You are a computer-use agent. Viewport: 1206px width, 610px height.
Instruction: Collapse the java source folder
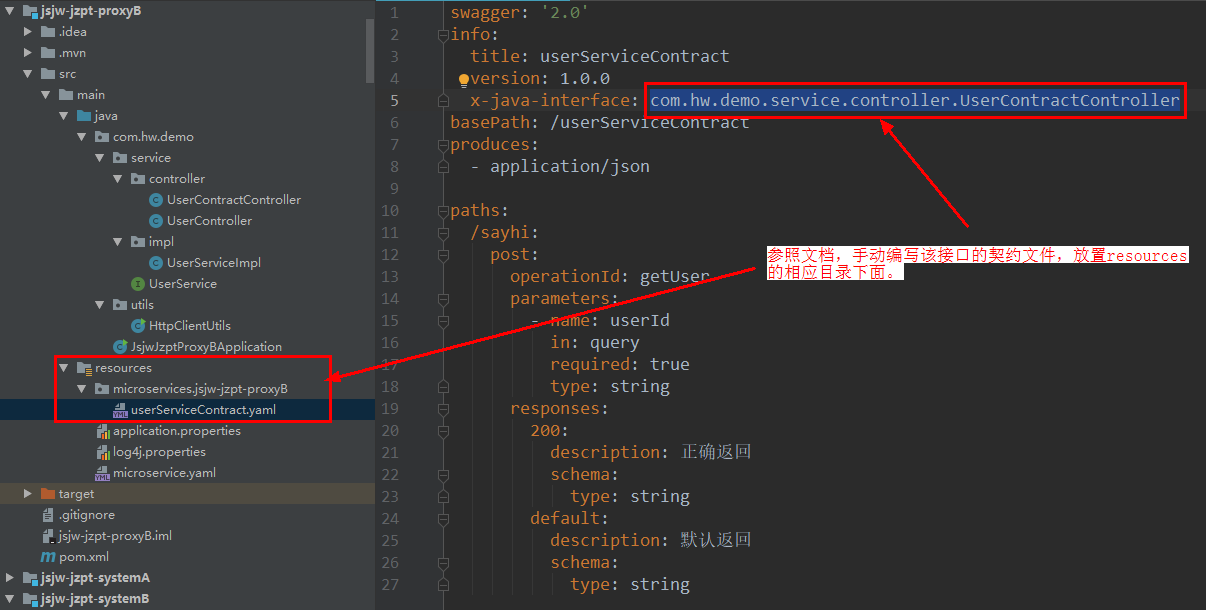pyautogui.click(x=64, y=115)
